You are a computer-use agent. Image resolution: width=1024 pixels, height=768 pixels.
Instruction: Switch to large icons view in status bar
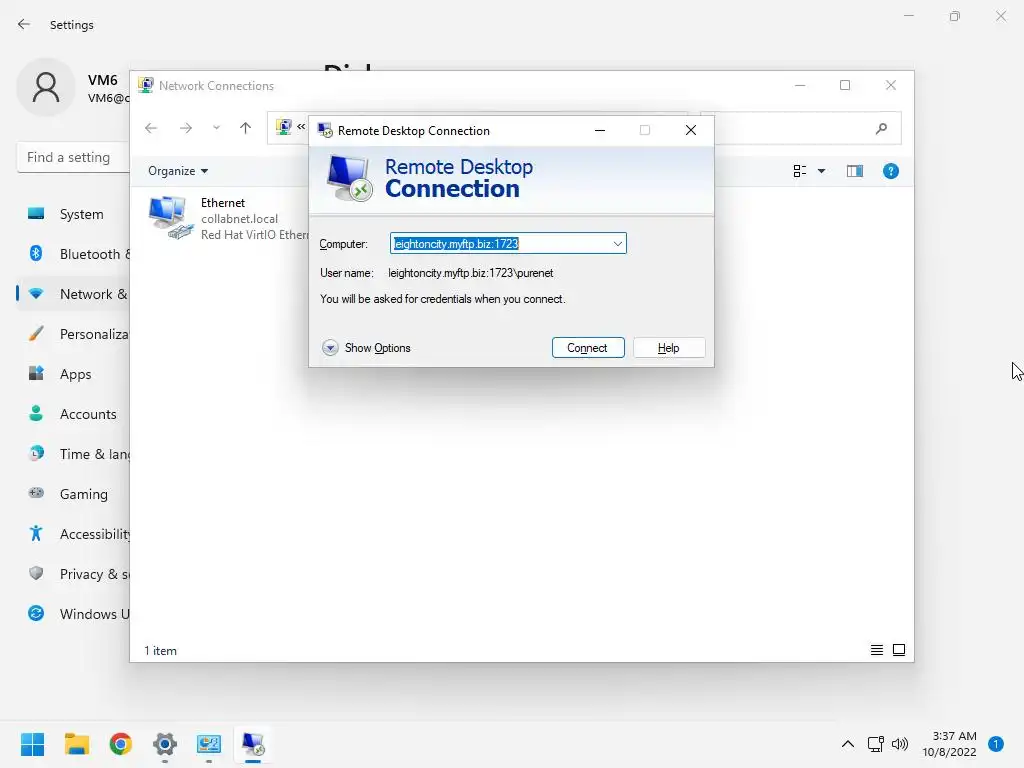tap(899, 650)
